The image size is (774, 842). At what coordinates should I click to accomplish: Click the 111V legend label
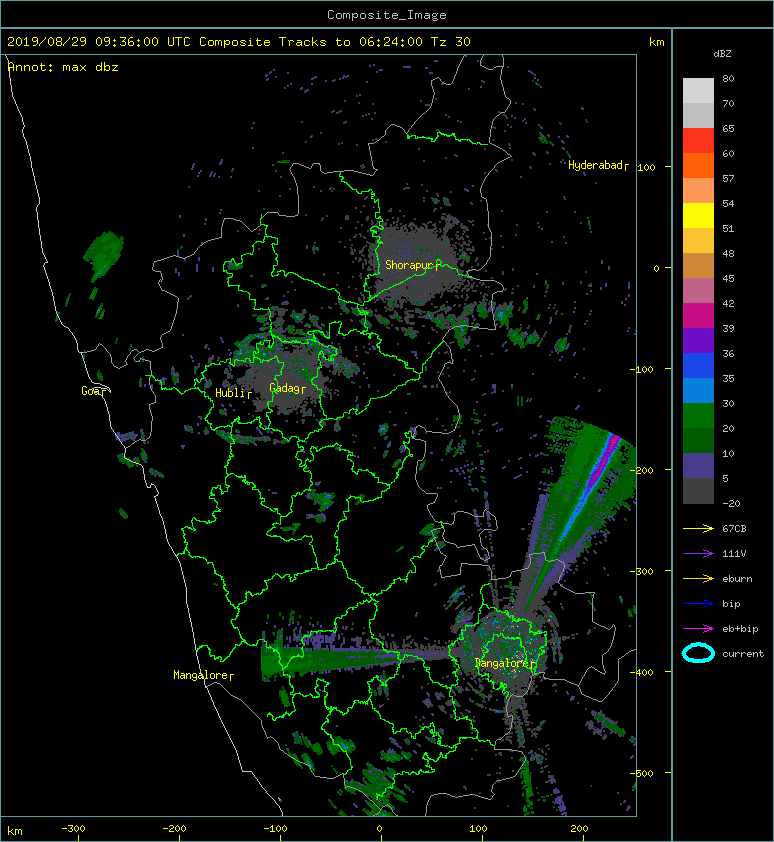click(734, 554)
